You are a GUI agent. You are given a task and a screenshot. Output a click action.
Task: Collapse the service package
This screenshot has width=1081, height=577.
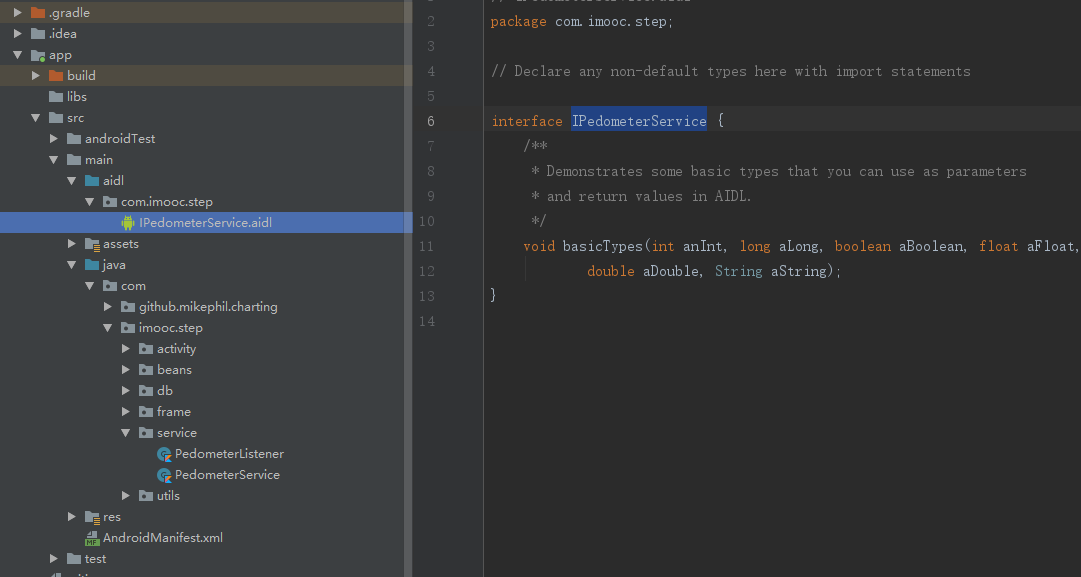pyautogui.click(x=125, y=432)
